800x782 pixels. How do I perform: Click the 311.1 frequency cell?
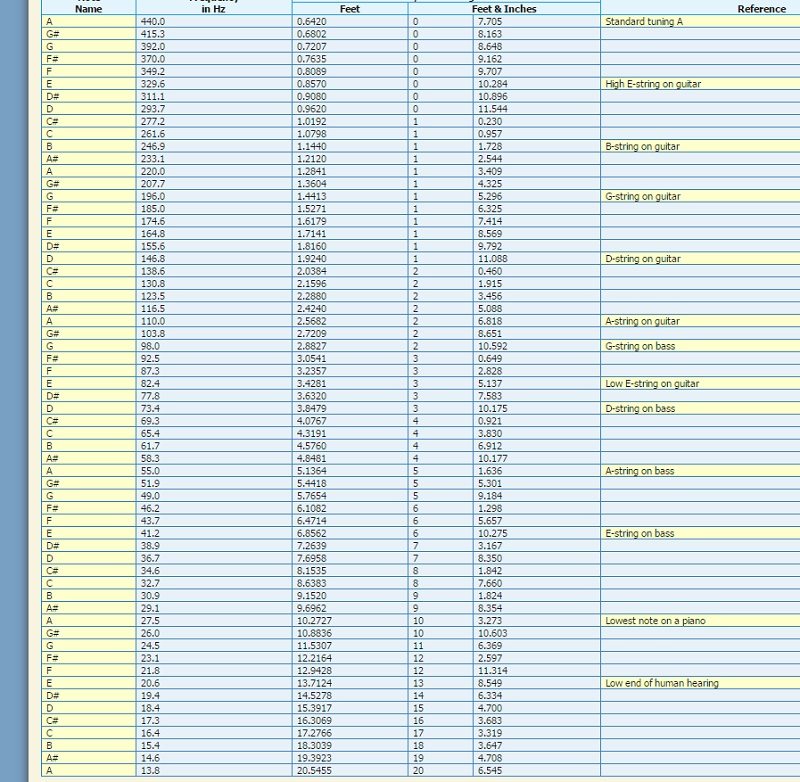tap(214, 96)
